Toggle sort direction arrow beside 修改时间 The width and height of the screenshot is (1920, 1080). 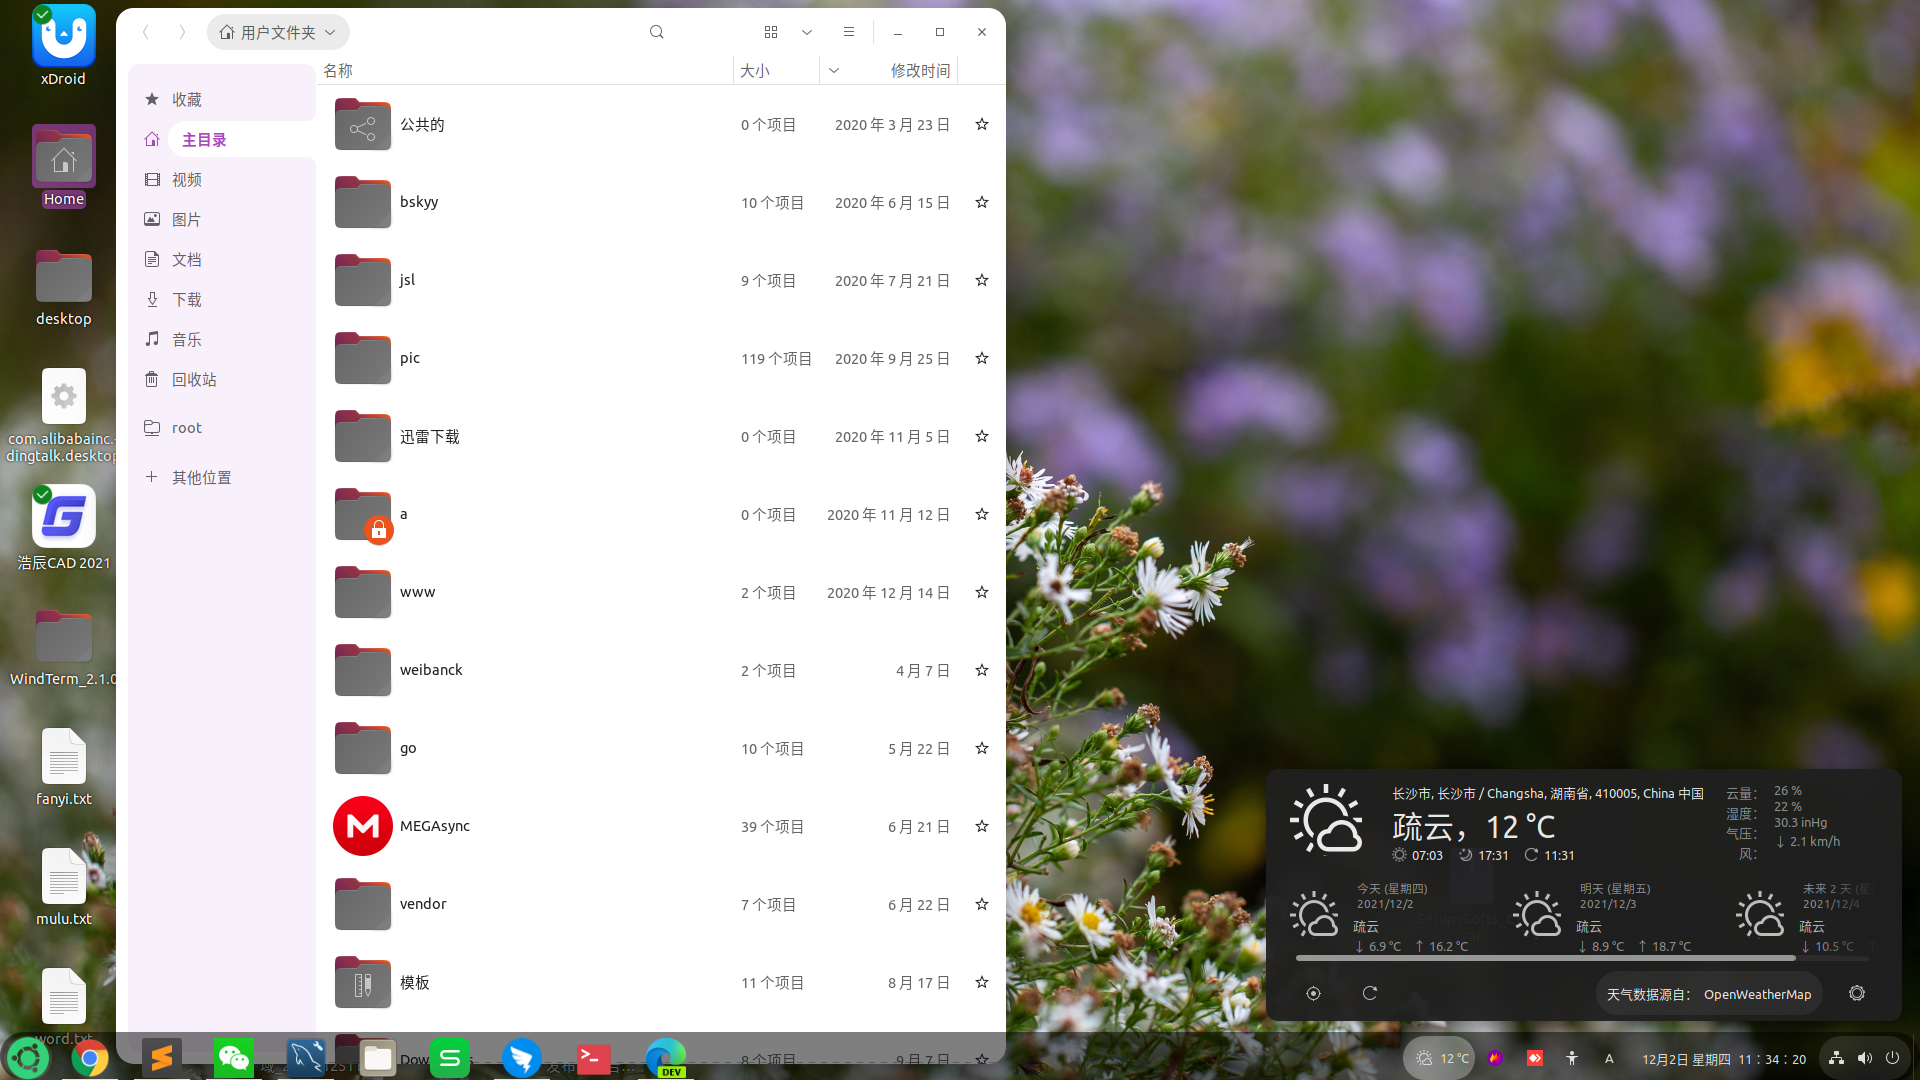click(x=834, y=70)
